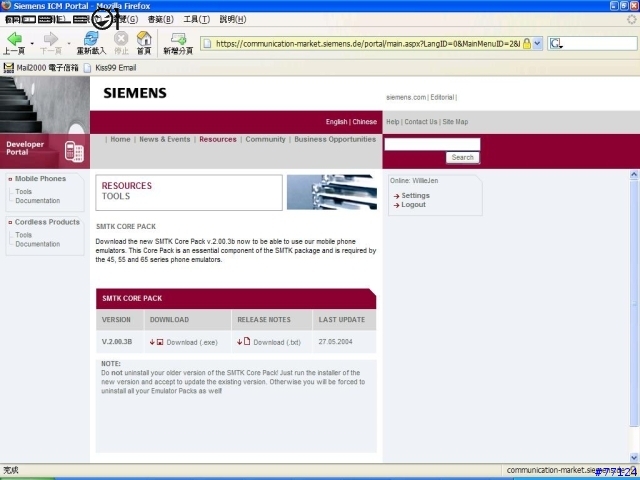640x480 pixels.
Task: Reload the page with the Reload icon
Action: coord(91,39)
